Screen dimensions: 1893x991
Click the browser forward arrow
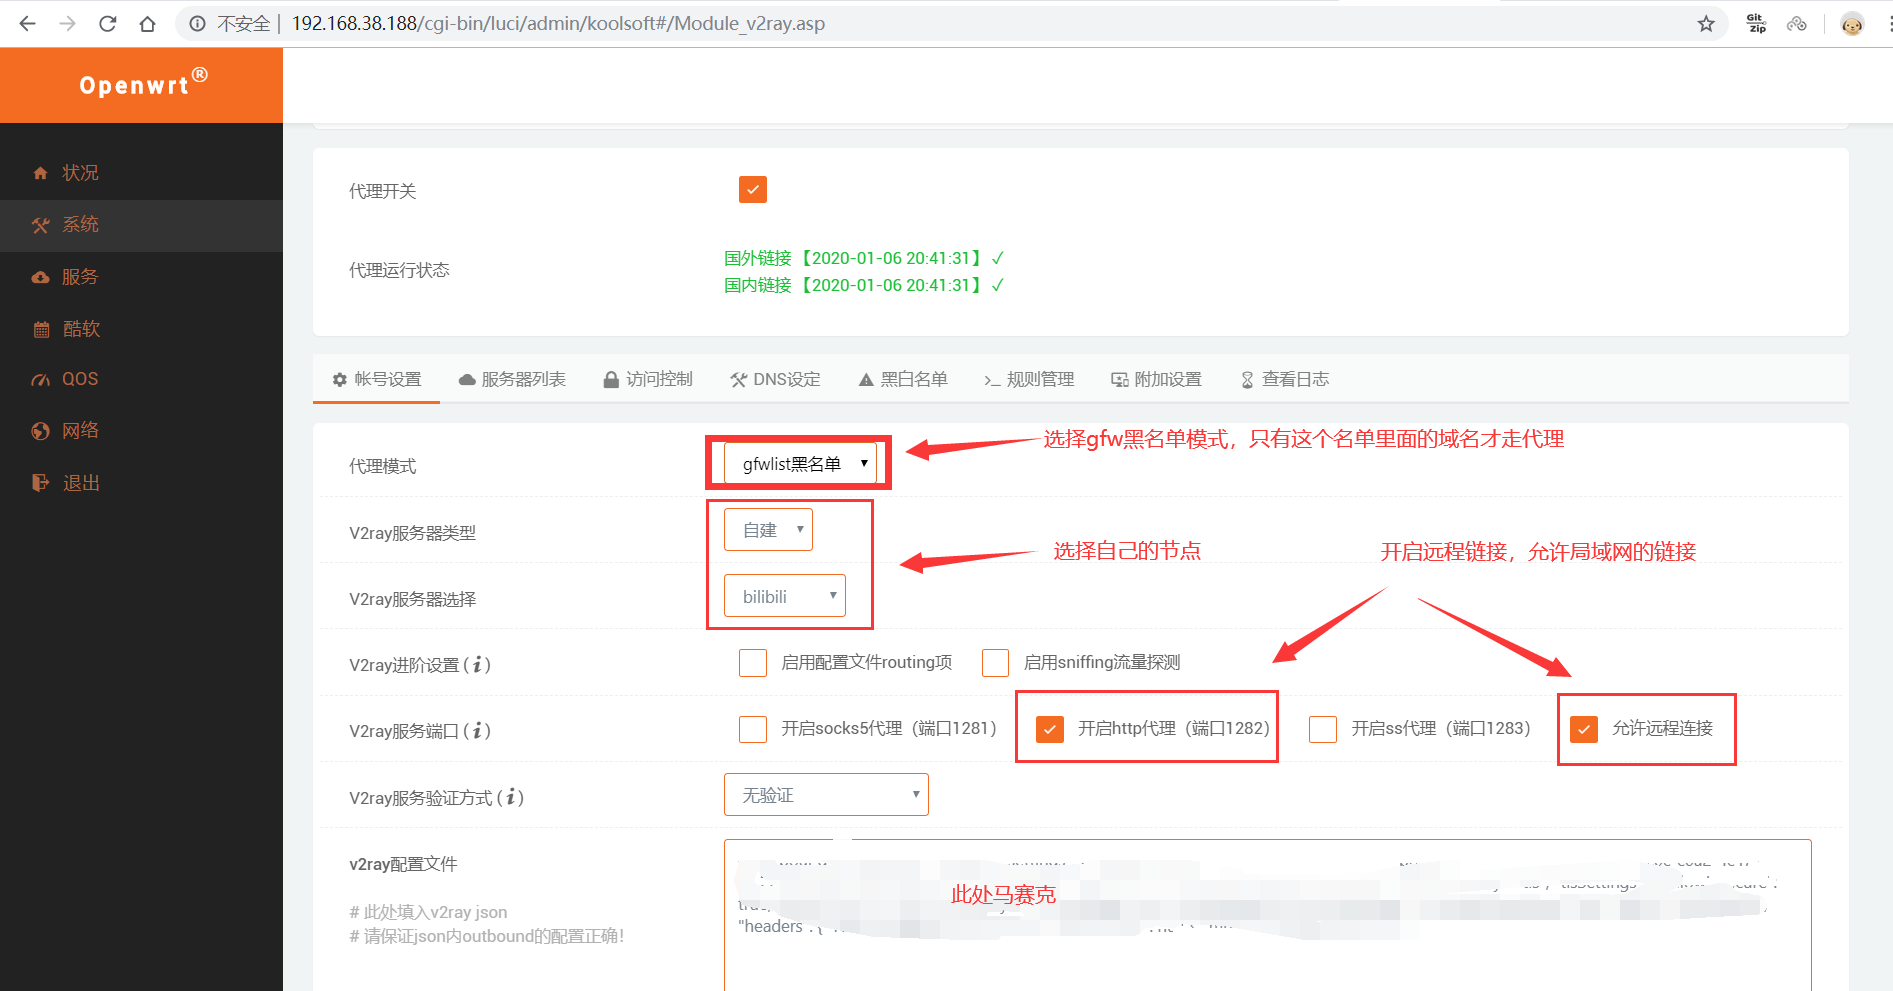[67, 23]
